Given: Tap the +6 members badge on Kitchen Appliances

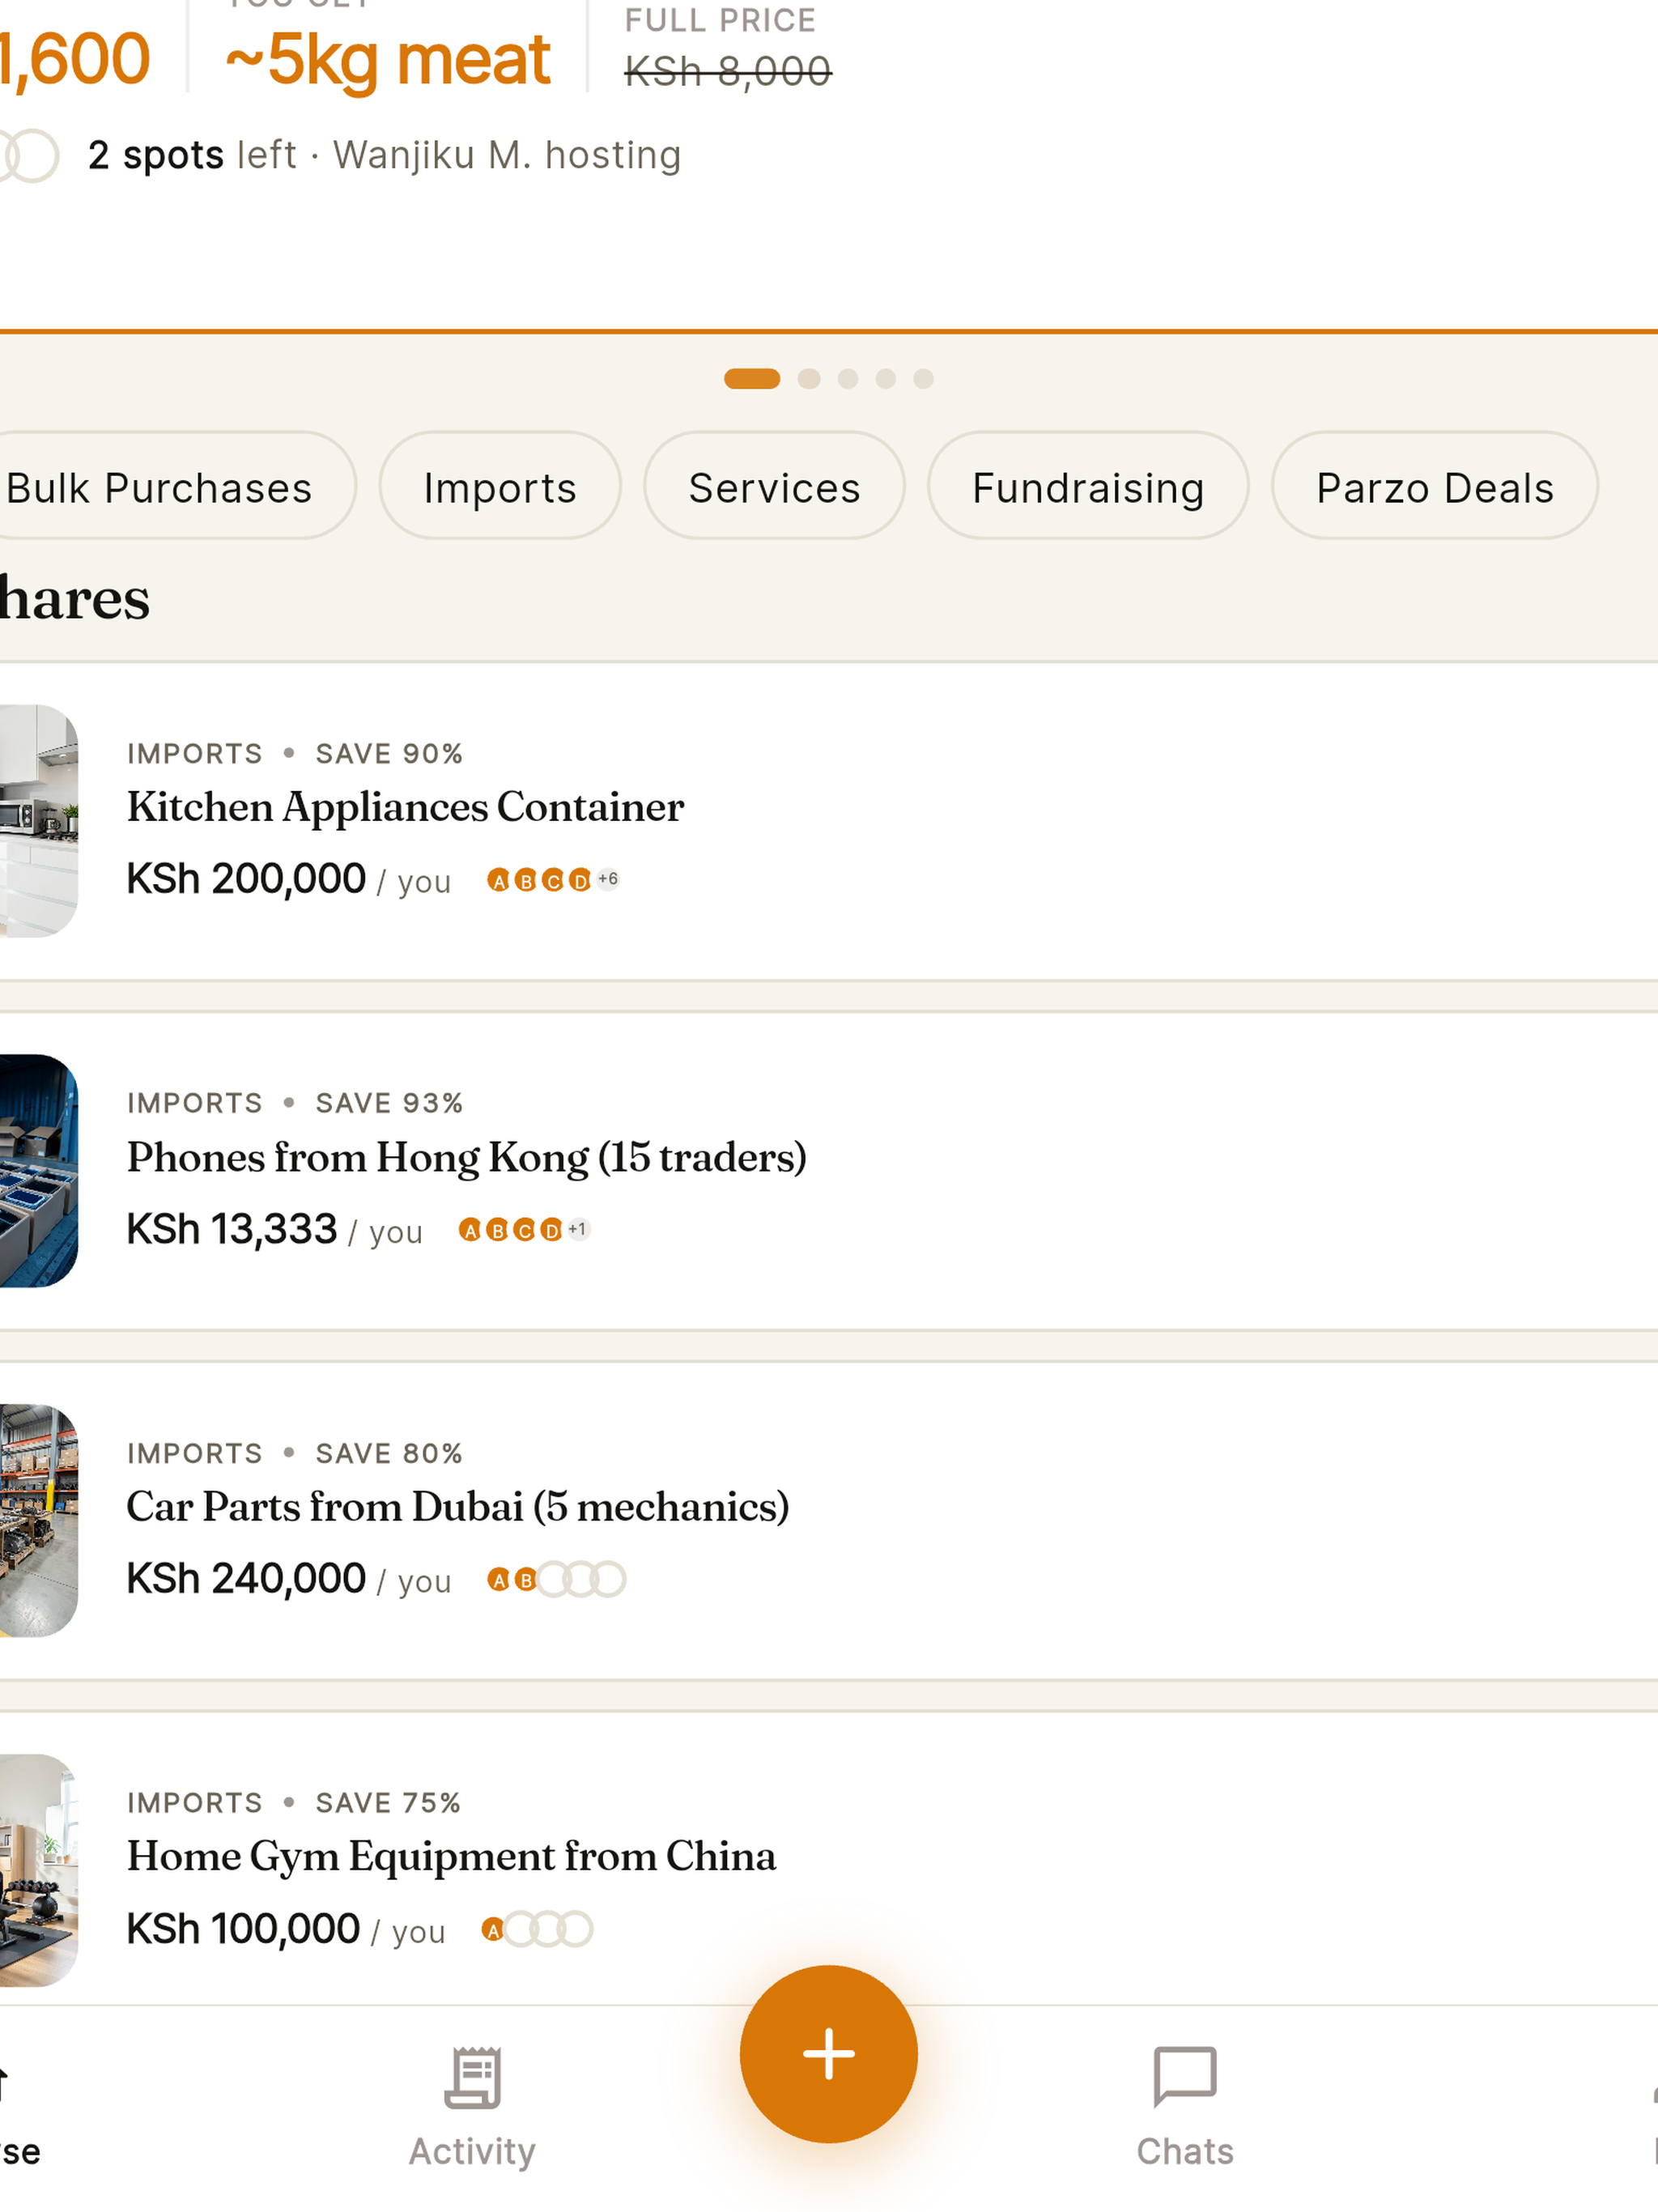Looking at the screenshot, I should click(608, 879).
